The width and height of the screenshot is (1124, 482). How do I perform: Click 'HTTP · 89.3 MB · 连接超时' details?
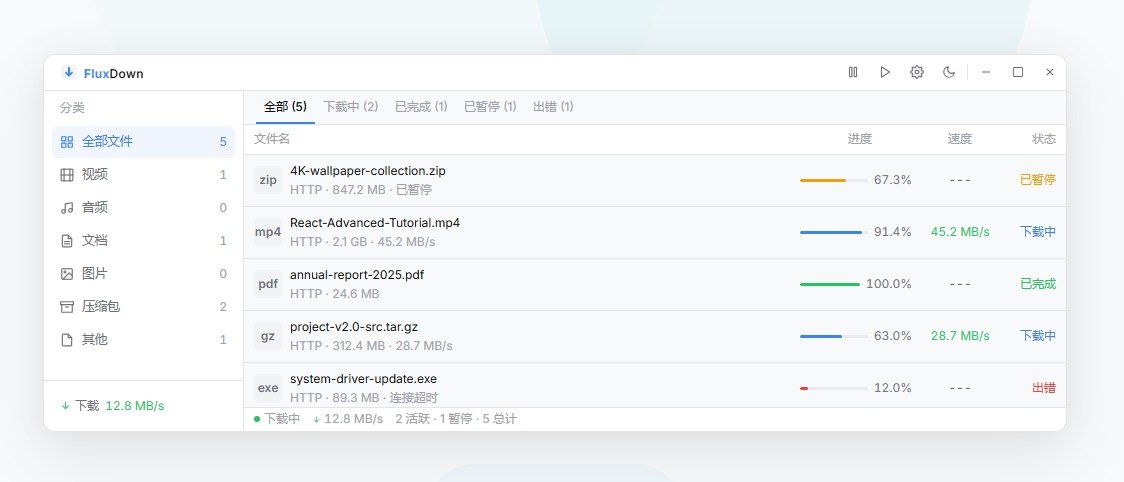[x=364, y=397]
